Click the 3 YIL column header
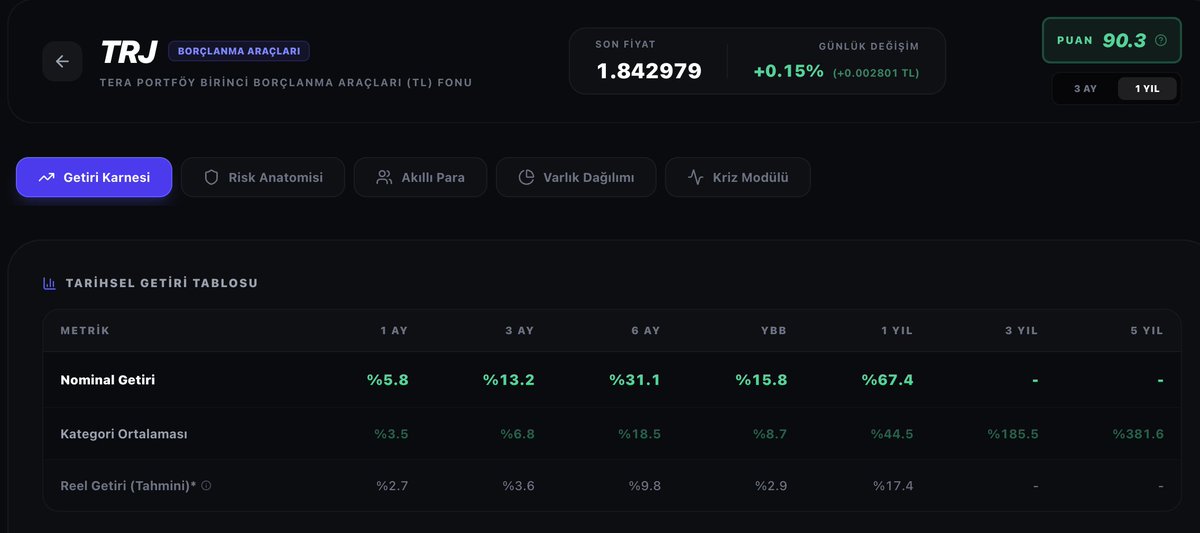1200x533 pixels. pos(1021,331)
